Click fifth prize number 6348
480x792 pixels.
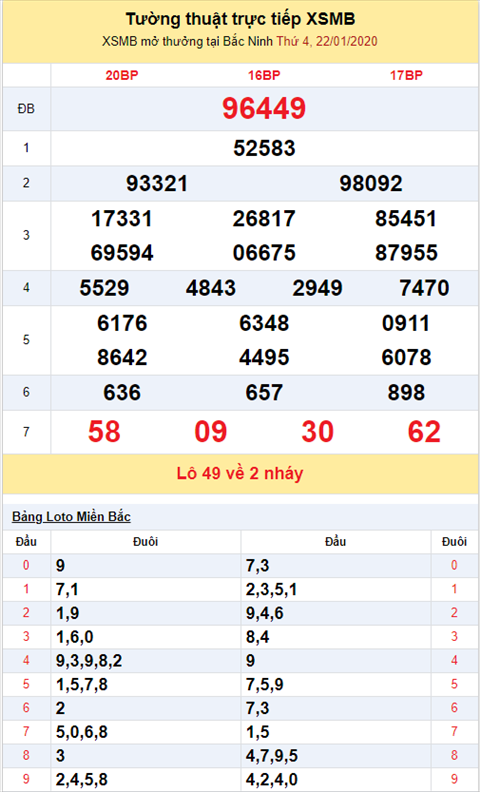pyautogui.click(x=264, y=323)
